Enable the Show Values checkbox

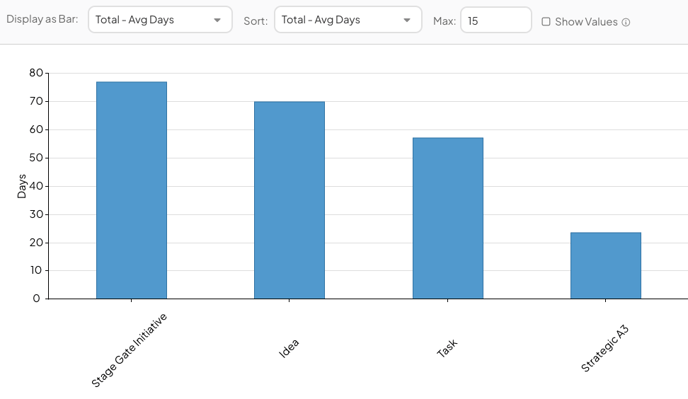coord(546,22)
